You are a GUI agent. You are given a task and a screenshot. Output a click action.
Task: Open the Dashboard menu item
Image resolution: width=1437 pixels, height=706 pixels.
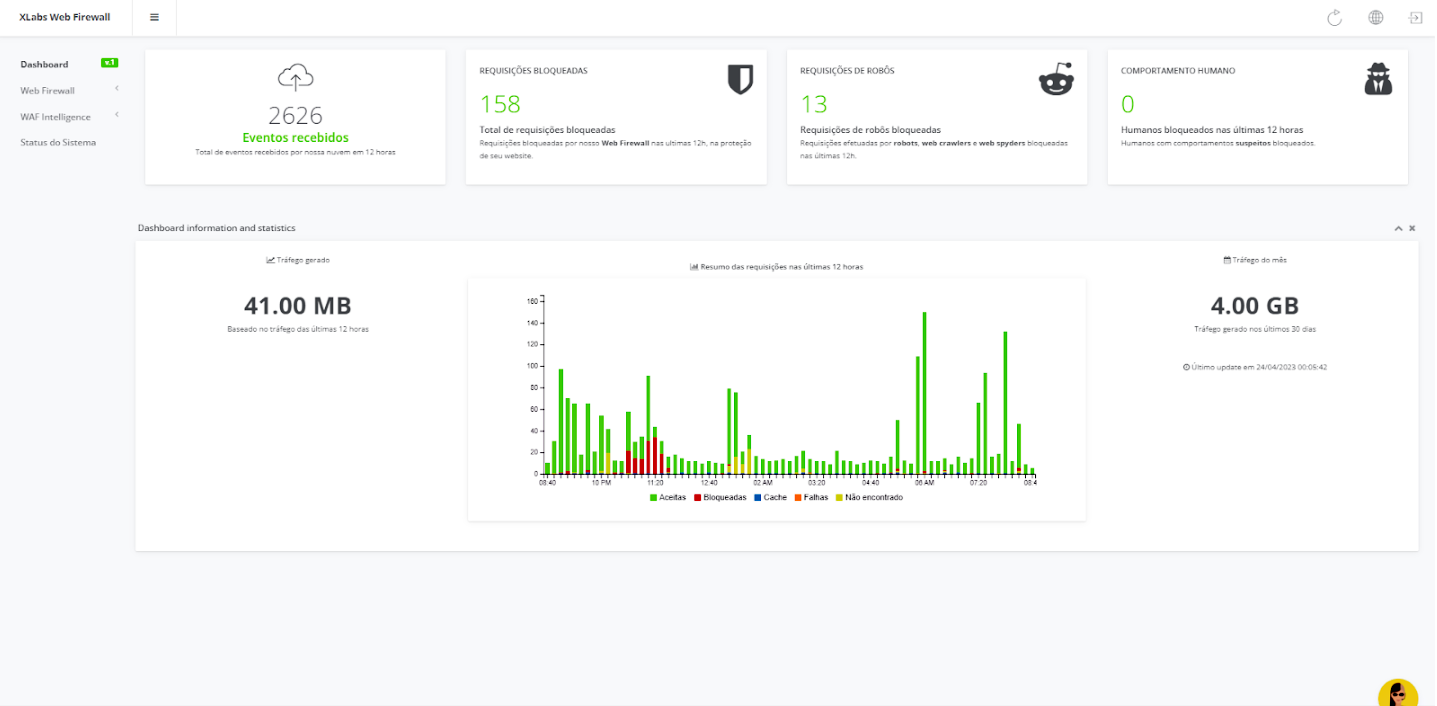42,63
